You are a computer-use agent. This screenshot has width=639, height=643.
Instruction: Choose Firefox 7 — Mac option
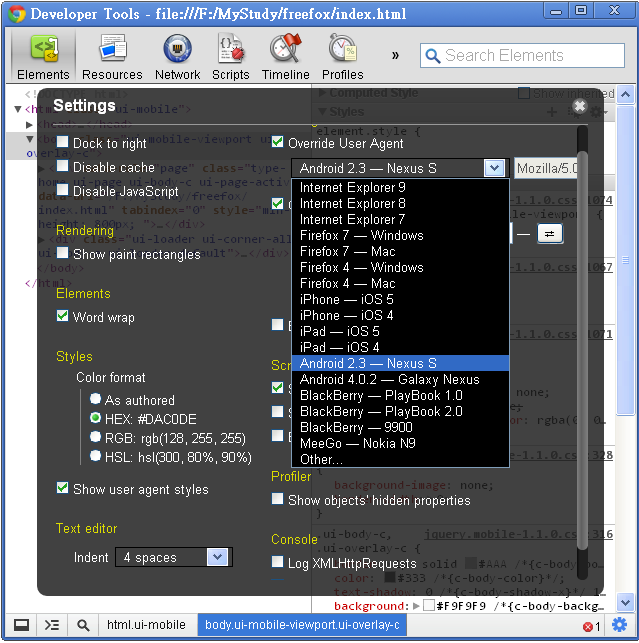pyautogui.click(x=400, y=251)
